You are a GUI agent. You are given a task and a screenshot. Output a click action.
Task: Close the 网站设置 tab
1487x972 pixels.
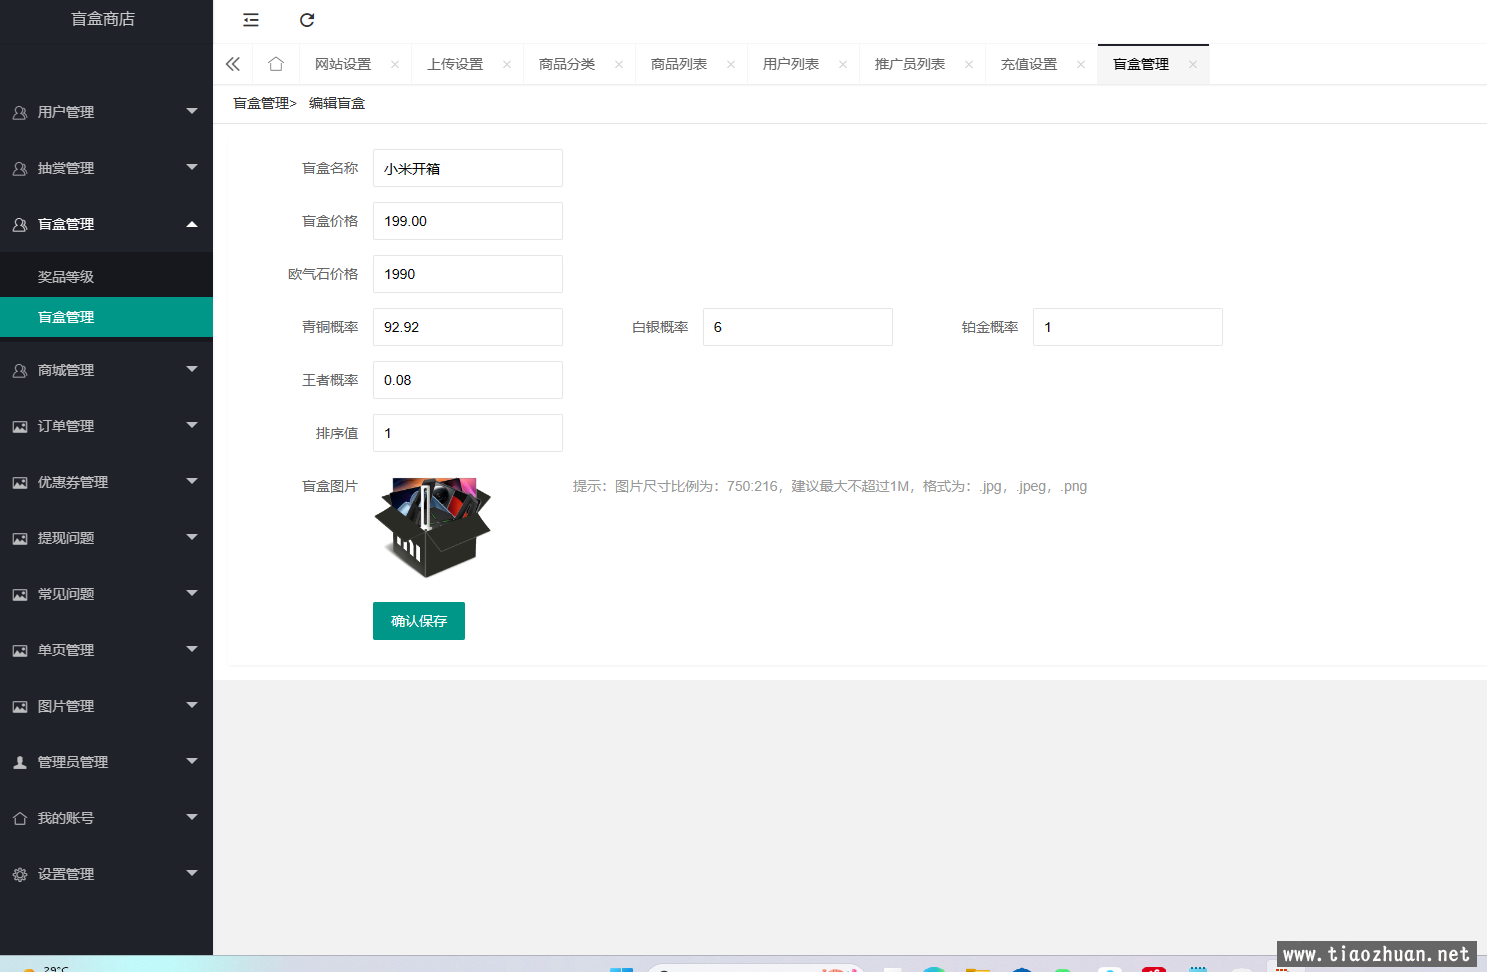pos(395,65)
